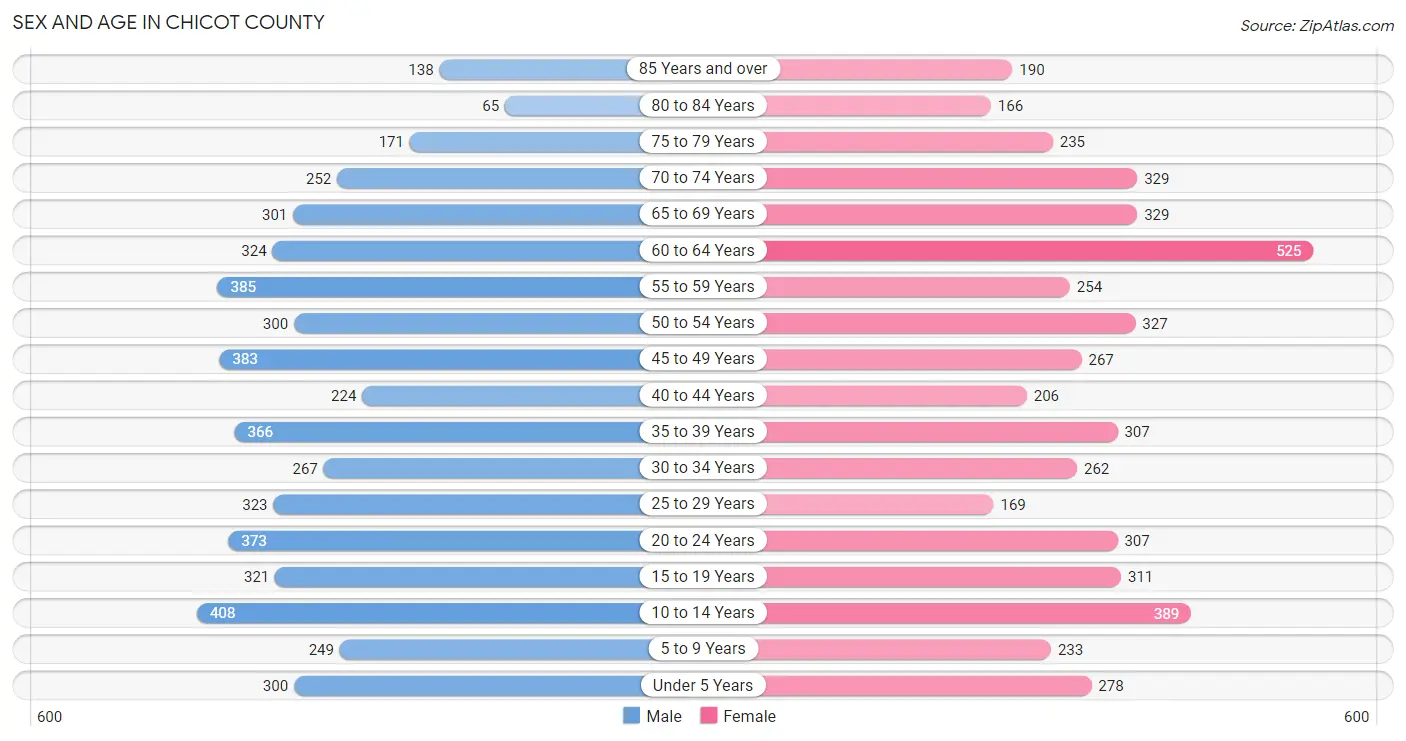Toggle the Male legend label
The height and width of the screenshot is (741, 1406).
pos(664,716)
